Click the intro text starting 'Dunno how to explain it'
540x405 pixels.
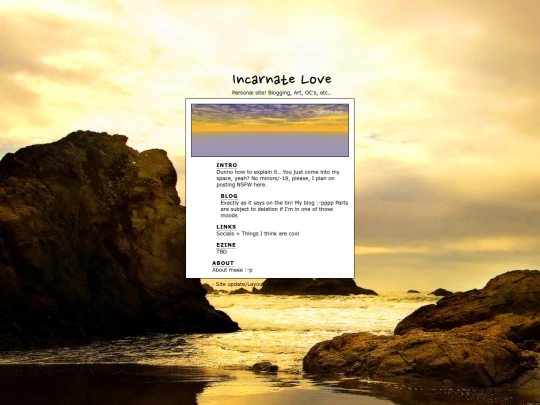pos(278,178)
